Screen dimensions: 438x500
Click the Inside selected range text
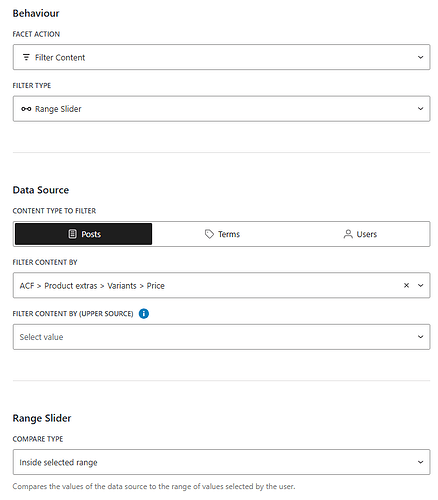click(x=58, y=463)
